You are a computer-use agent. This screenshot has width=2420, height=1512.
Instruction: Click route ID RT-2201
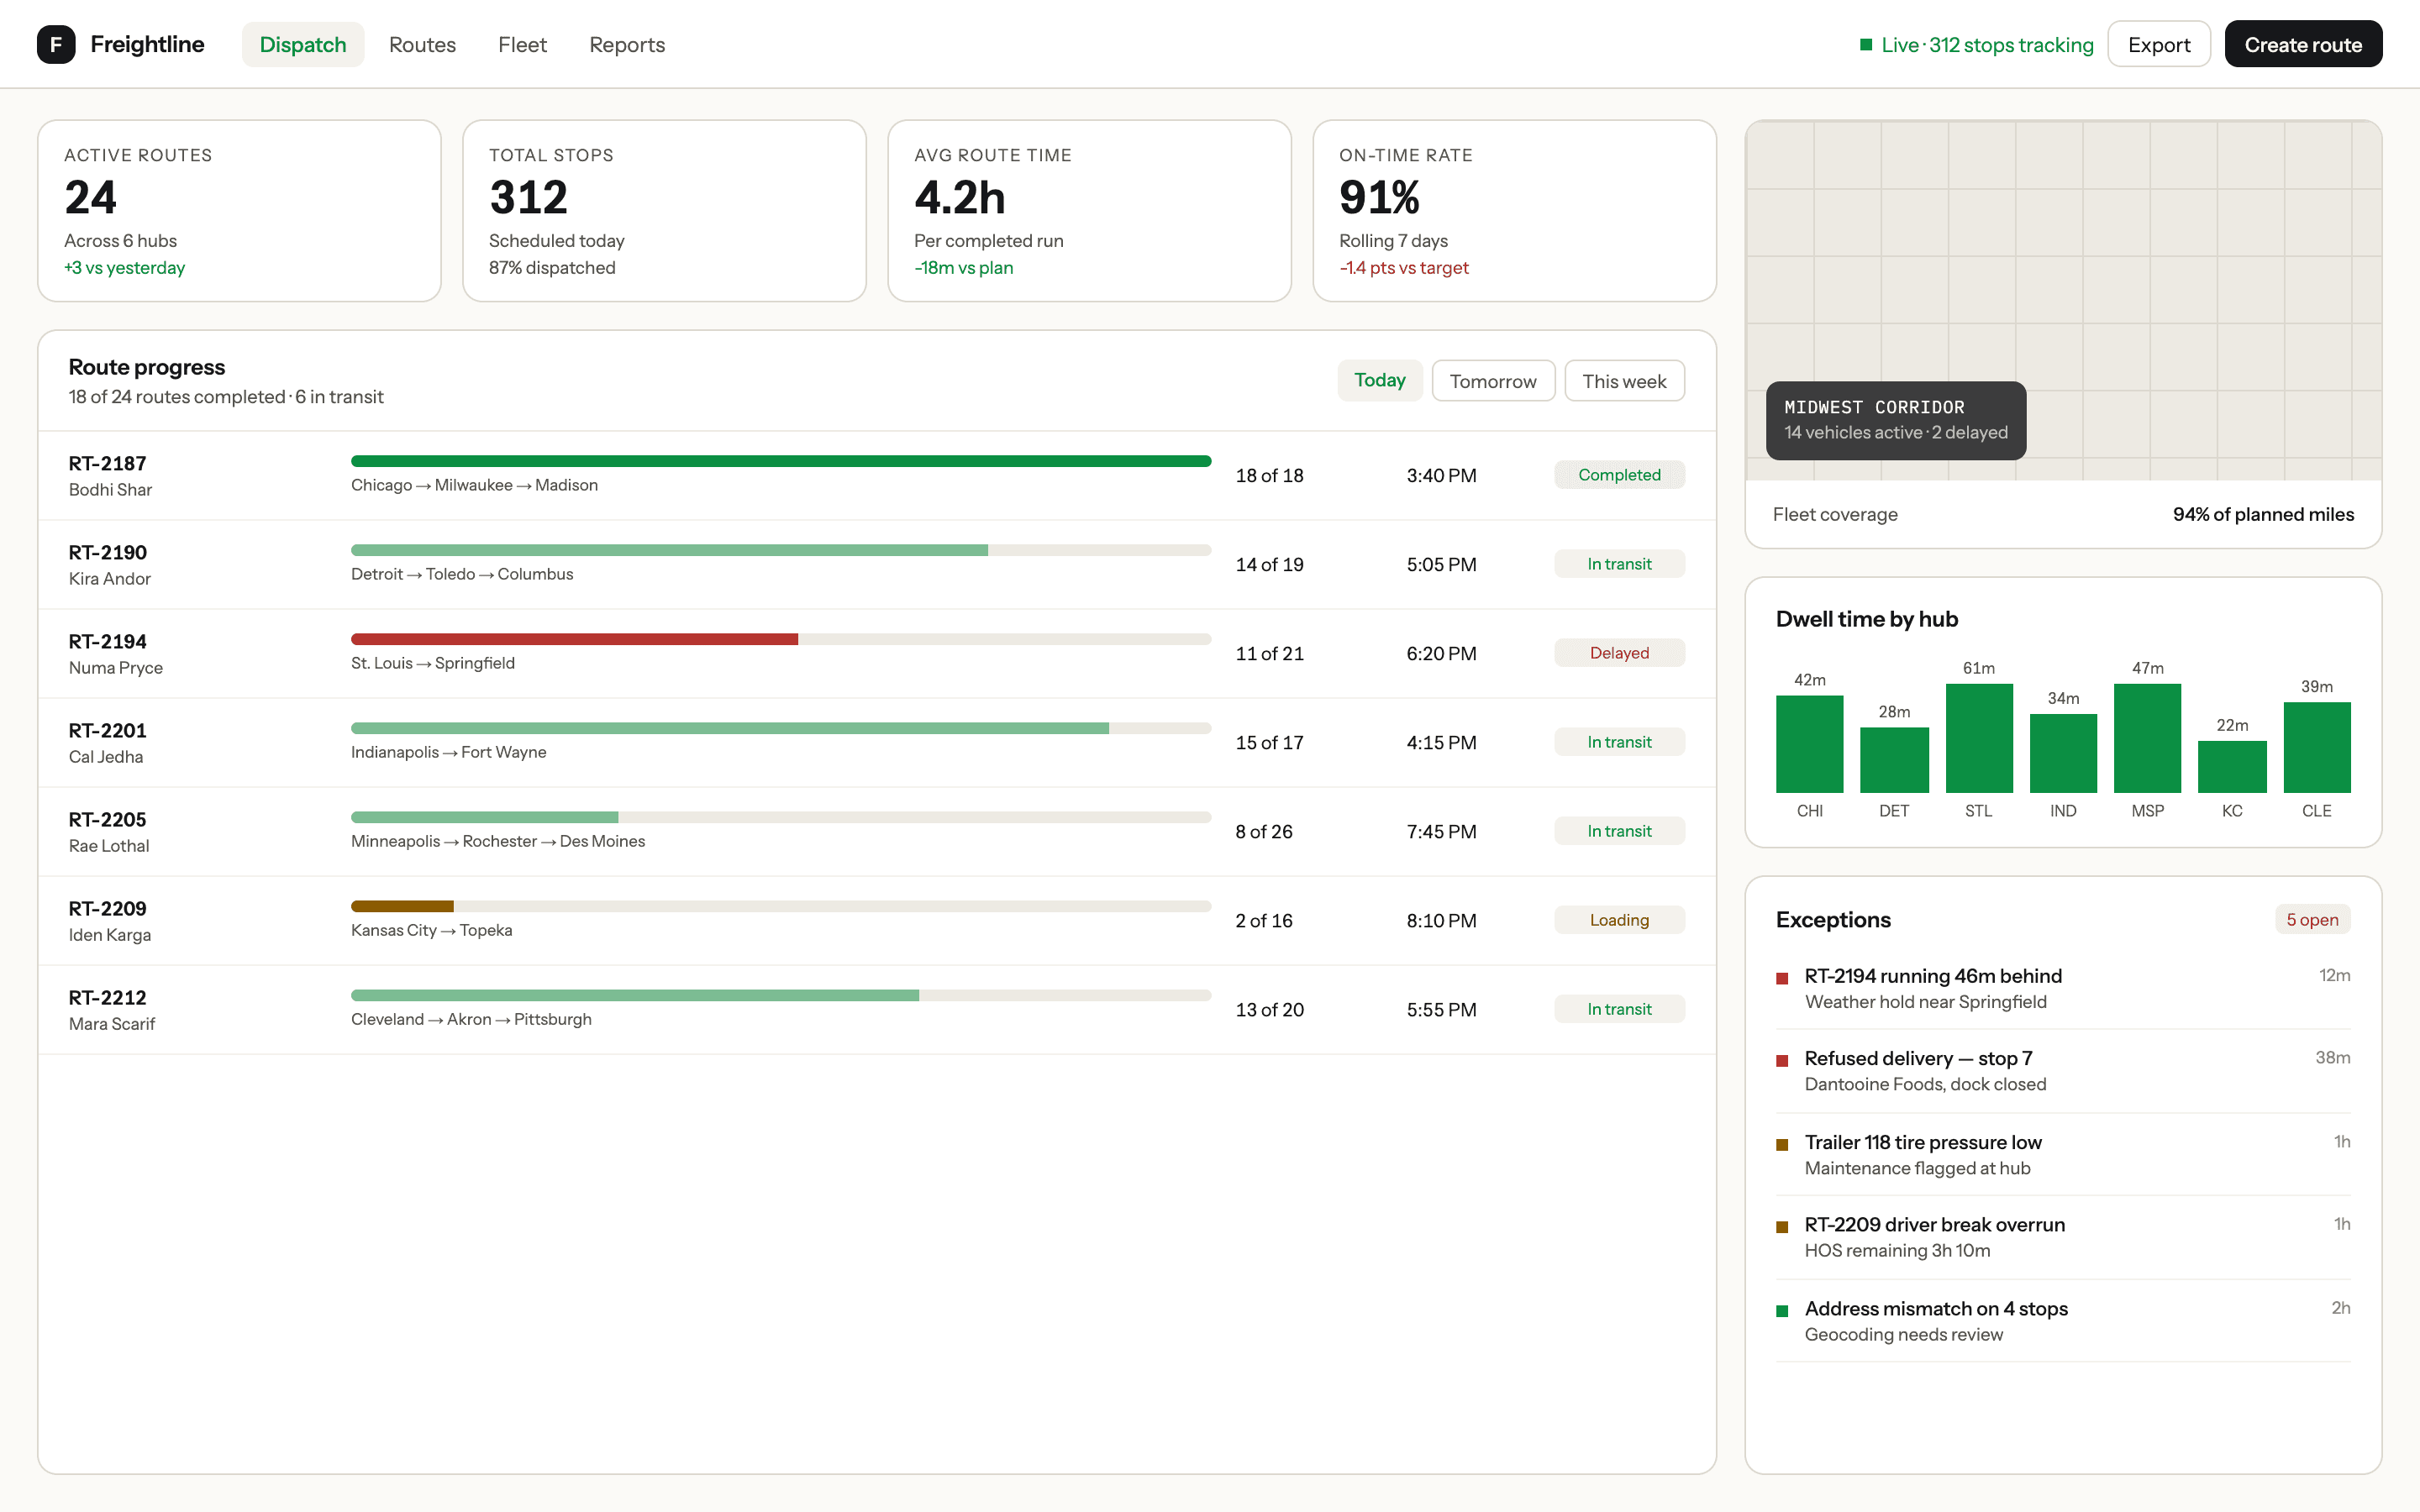(107, 730)
